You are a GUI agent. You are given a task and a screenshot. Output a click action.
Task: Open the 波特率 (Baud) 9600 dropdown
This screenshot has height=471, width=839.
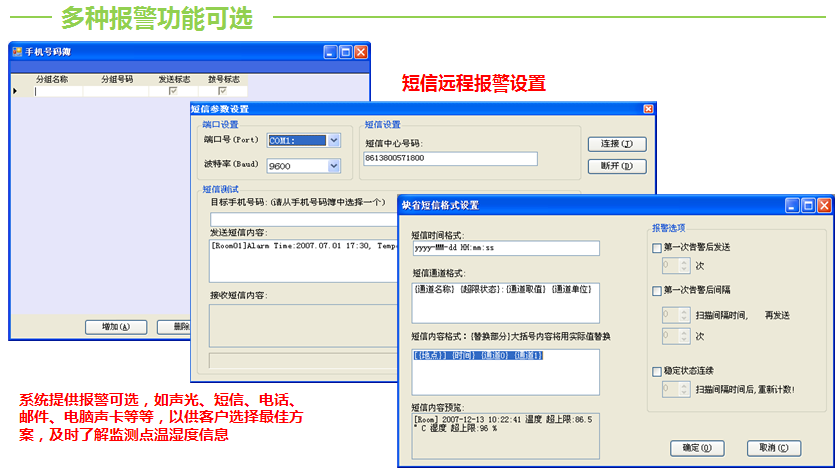coord(334,166)
